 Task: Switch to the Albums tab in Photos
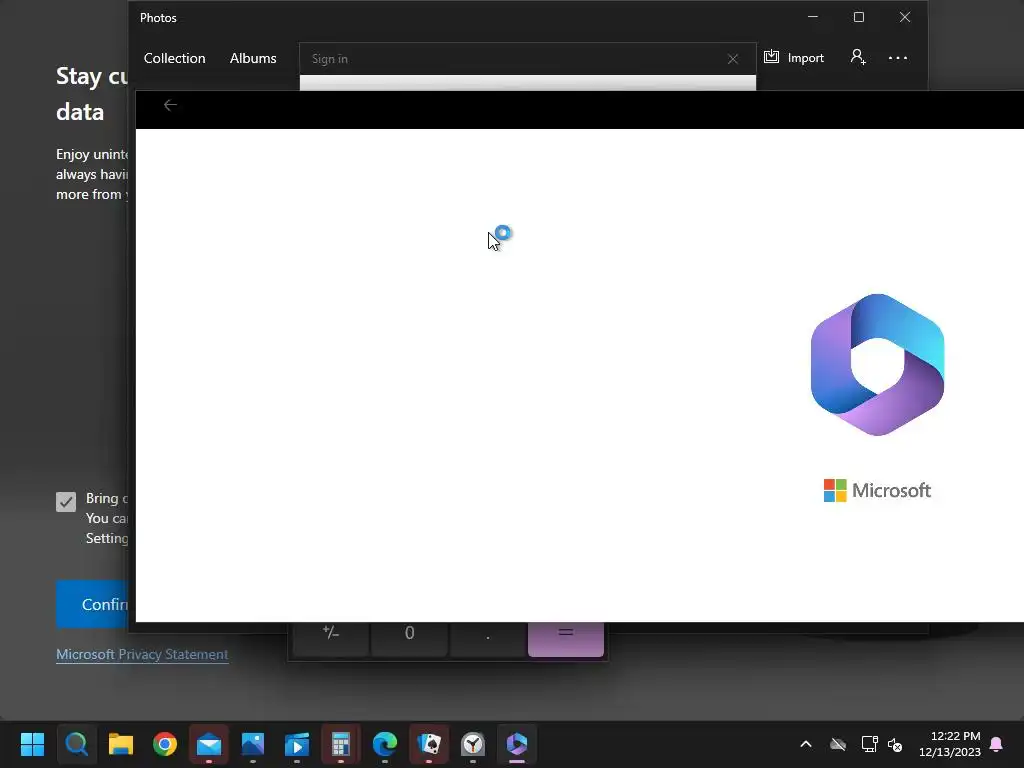click(253, 58)
